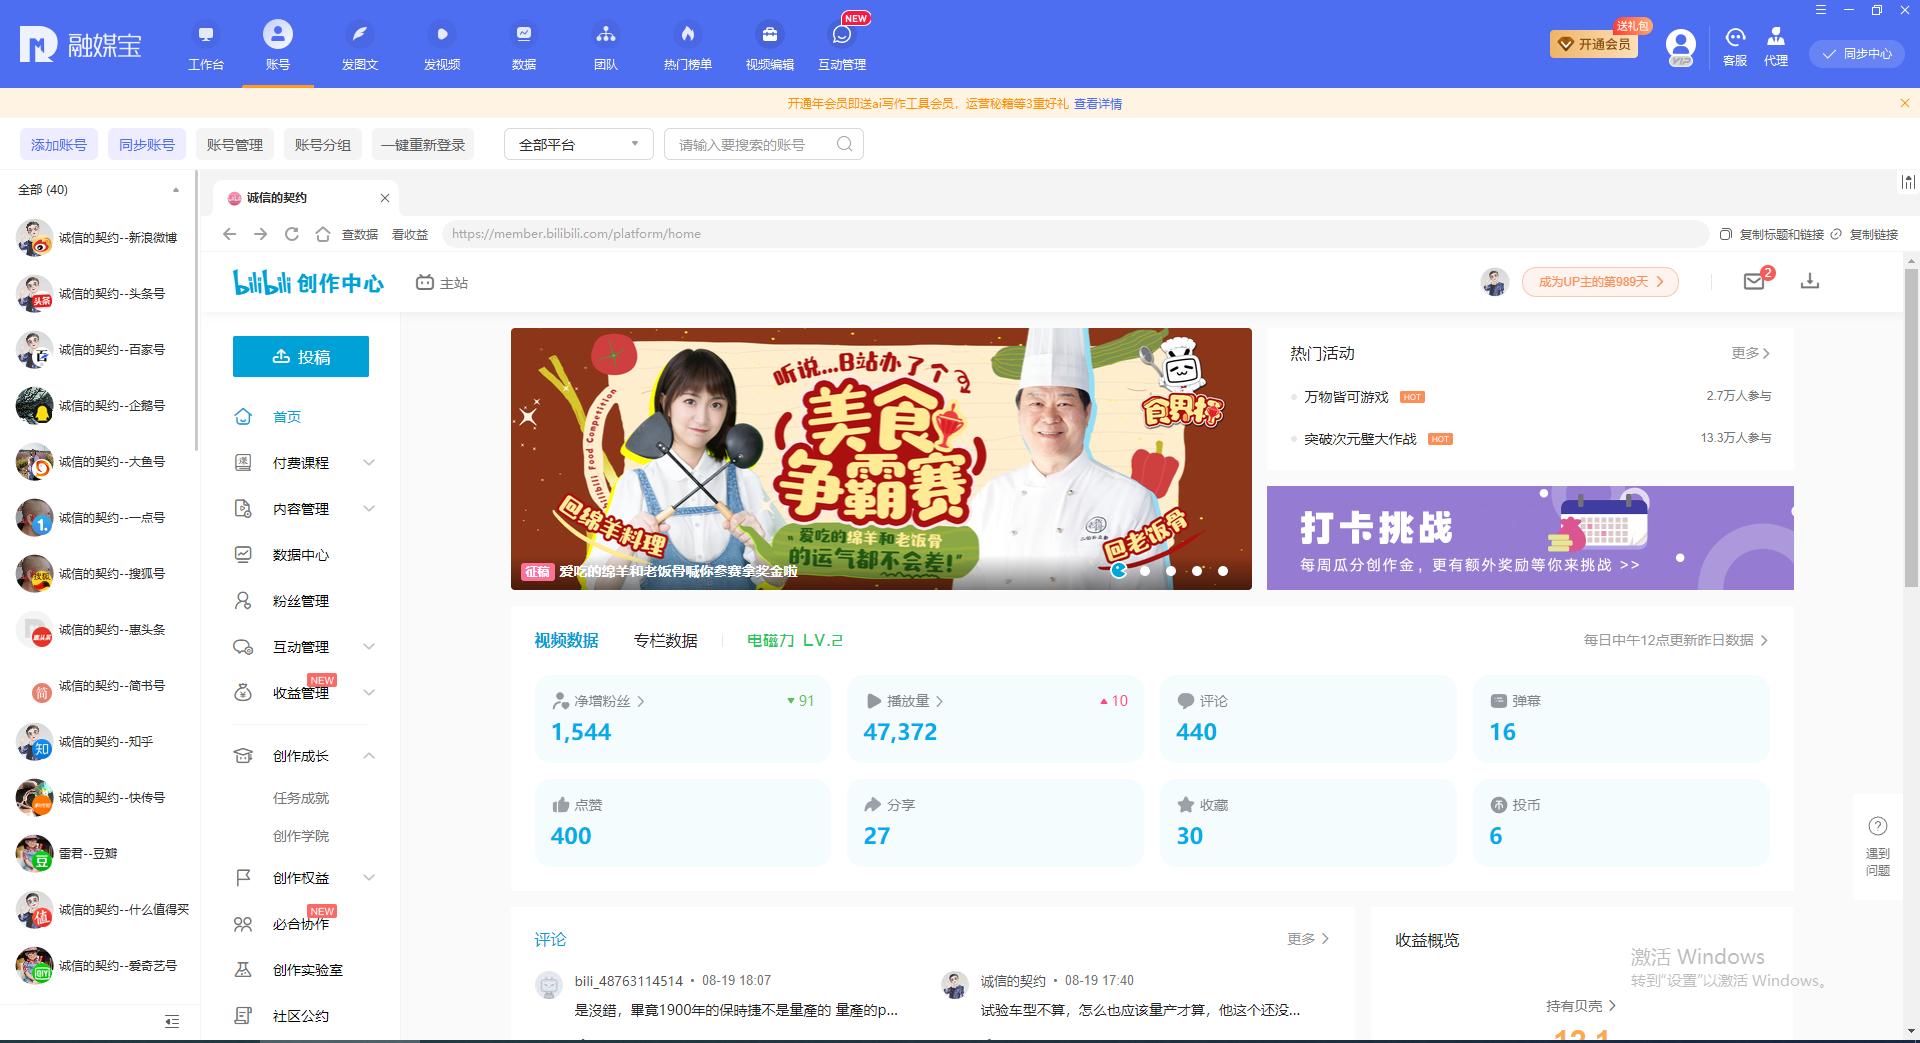
Task: Switch to the 专栏数据 tab
Action: (x=665, y=640)
